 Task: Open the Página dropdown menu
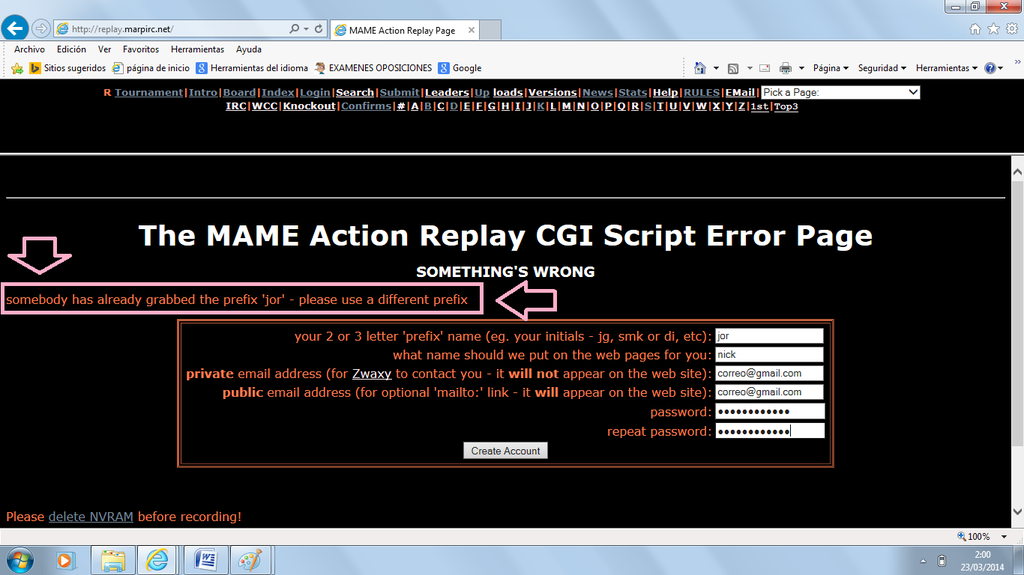(831, 68)
